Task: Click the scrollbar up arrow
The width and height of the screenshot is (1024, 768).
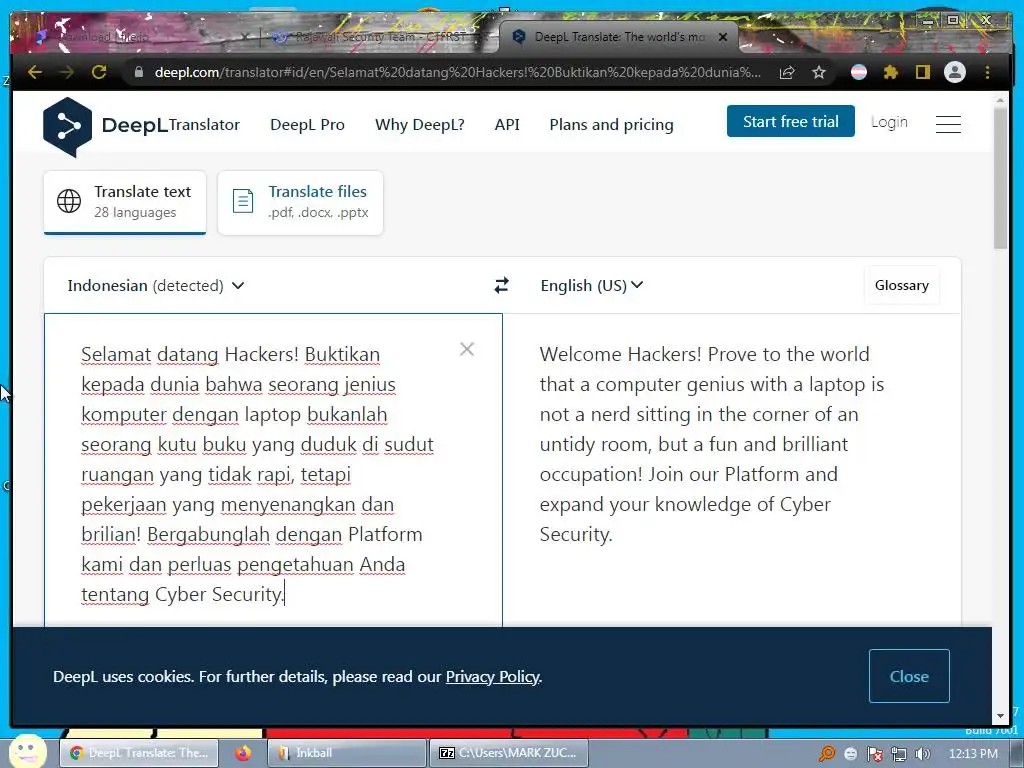Action: [1000, 100]
